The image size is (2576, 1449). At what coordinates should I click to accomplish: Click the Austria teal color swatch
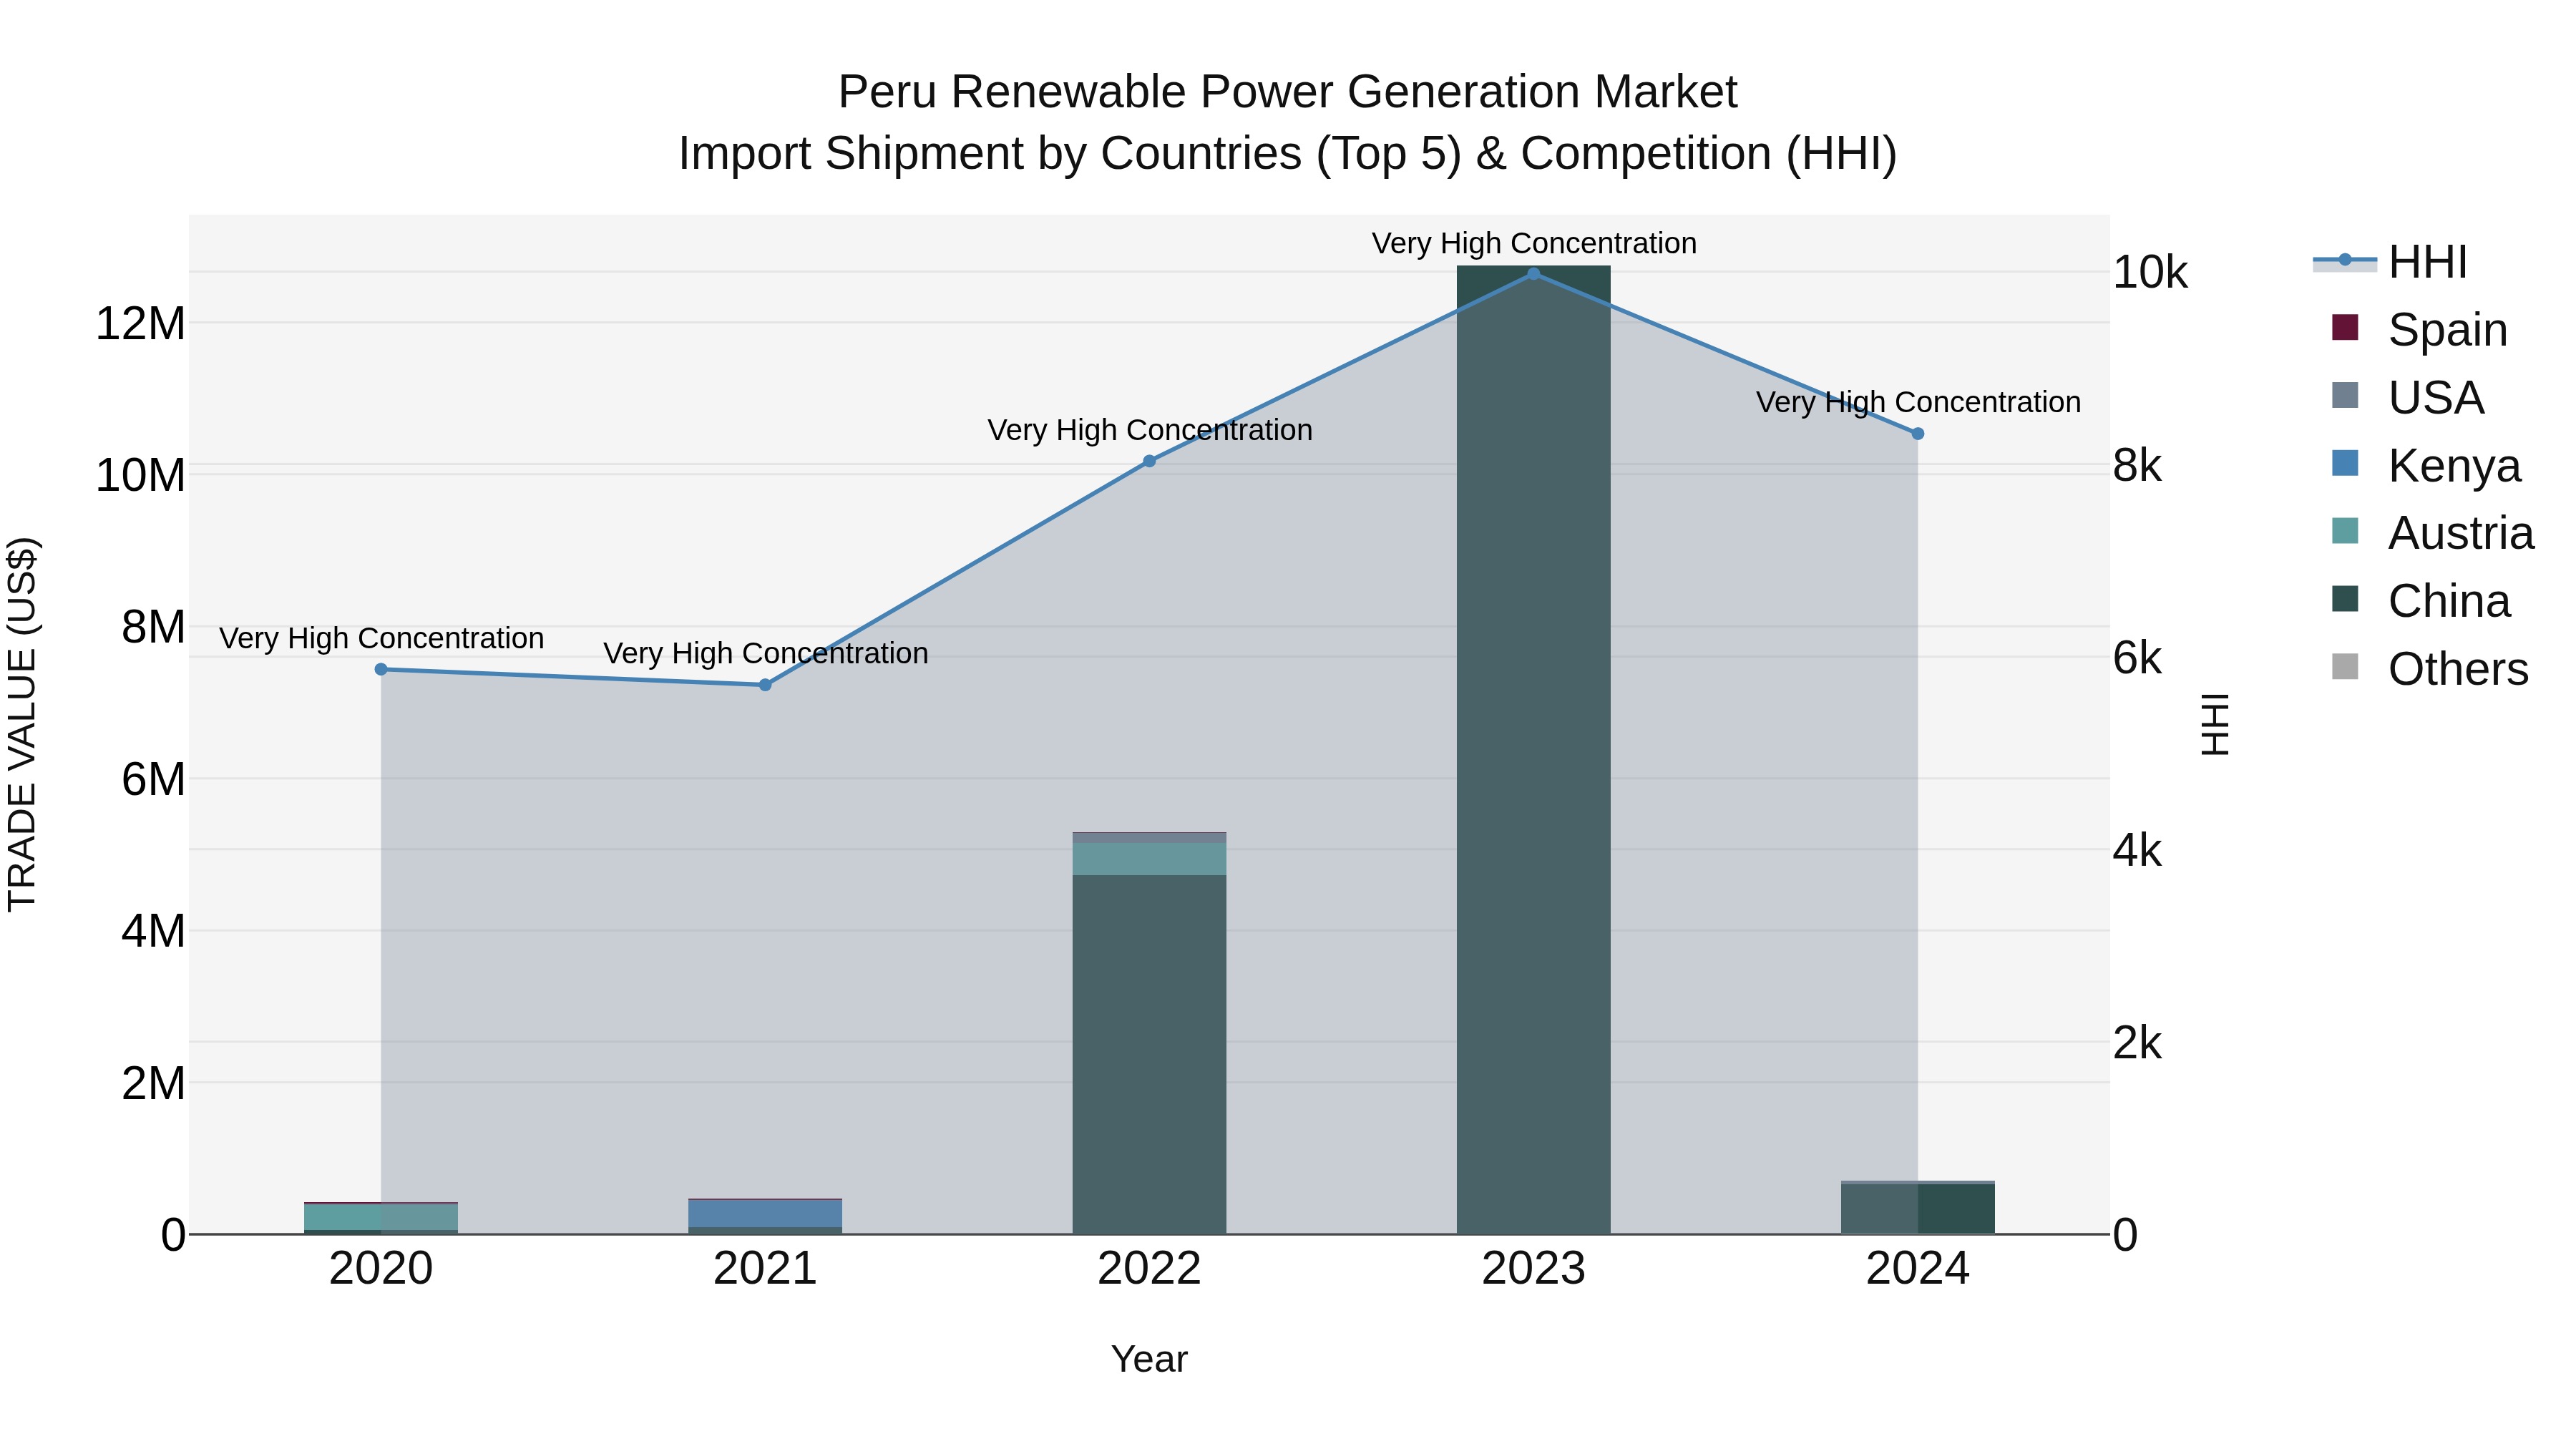click(2345, 531)
